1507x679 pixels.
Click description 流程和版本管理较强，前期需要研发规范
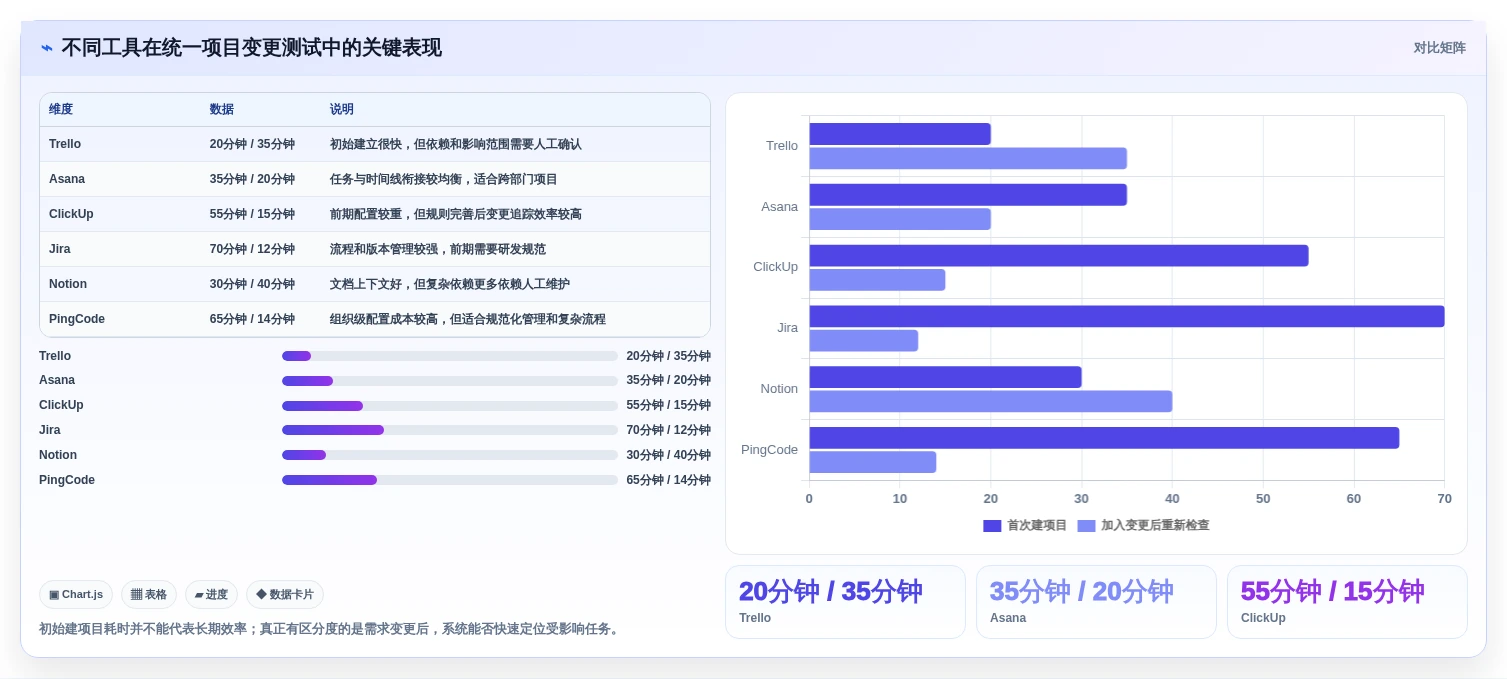[x=438, y=249]
